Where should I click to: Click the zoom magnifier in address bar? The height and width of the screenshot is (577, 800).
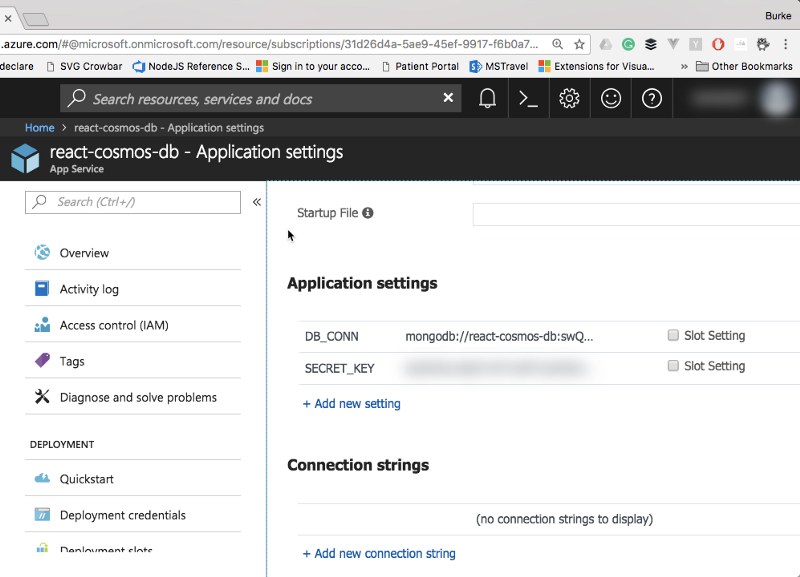pyautogui.click(x=558, y=44)
